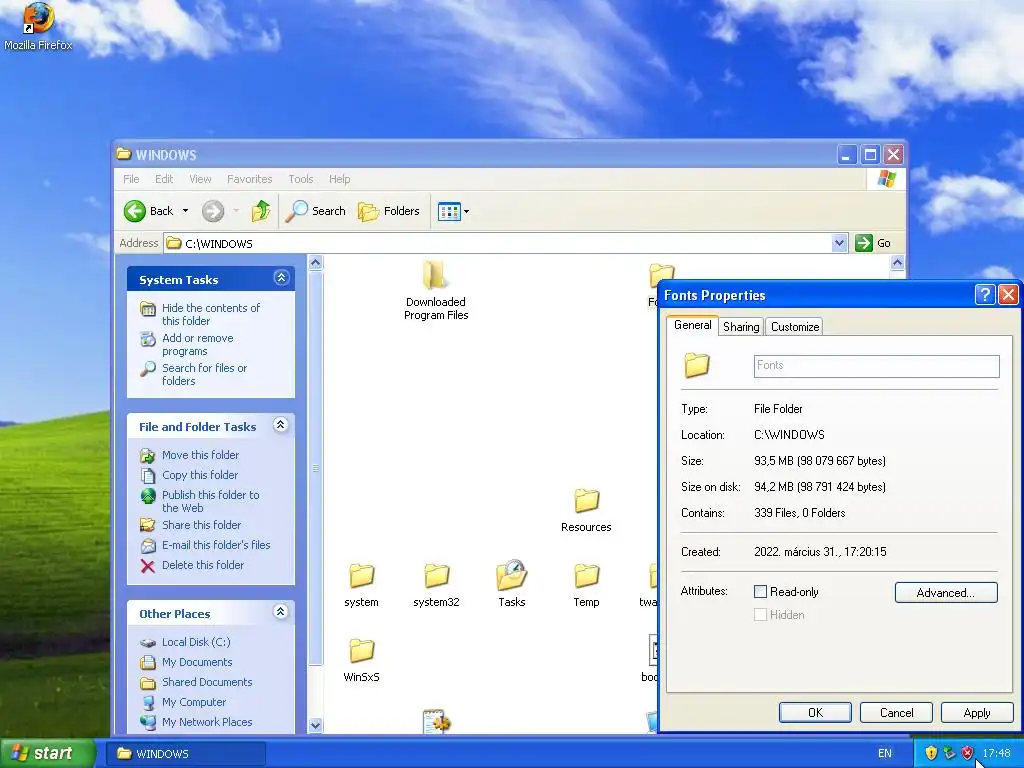Toggle the Hidden attribute checkbox

click(760, 615)
